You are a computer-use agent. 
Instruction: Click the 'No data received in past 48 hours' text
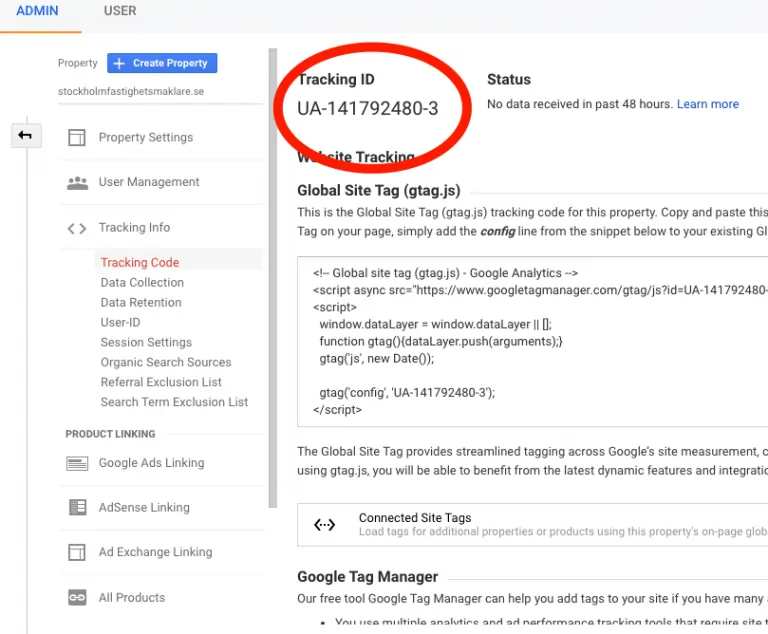click(x=579, y=104)
